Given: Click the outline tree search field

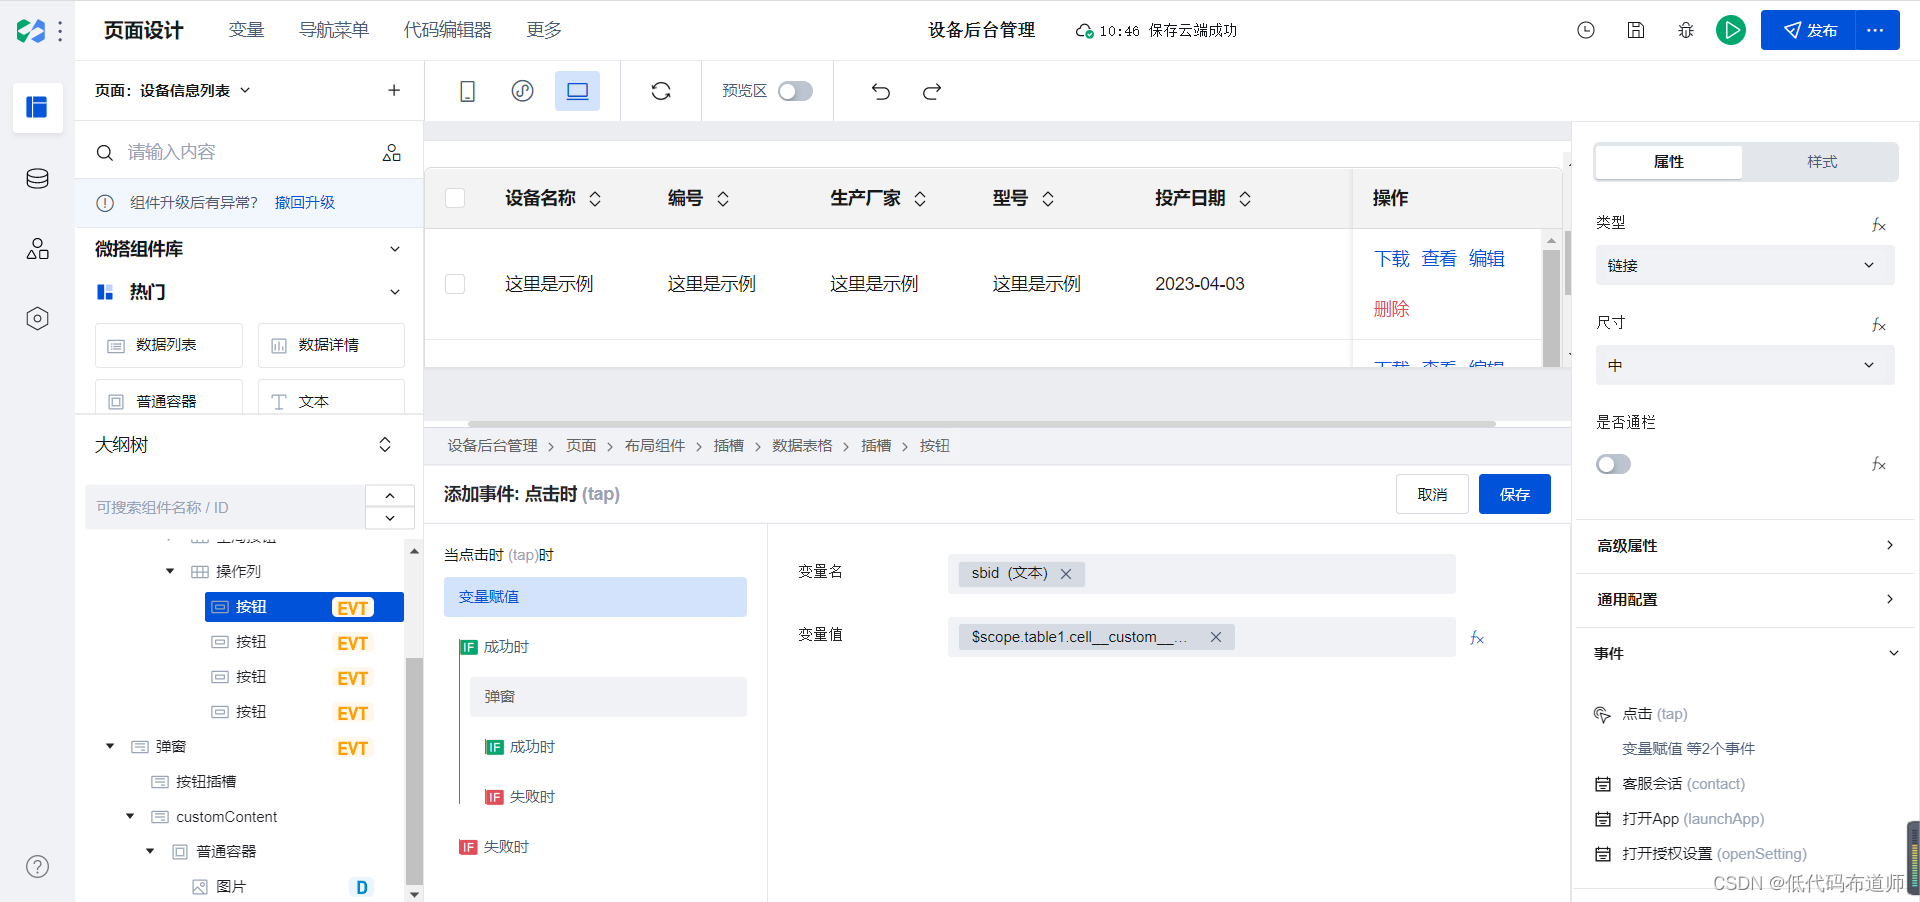Looking at the screenshot, I should pyautogui.click(x=226, y=508).
